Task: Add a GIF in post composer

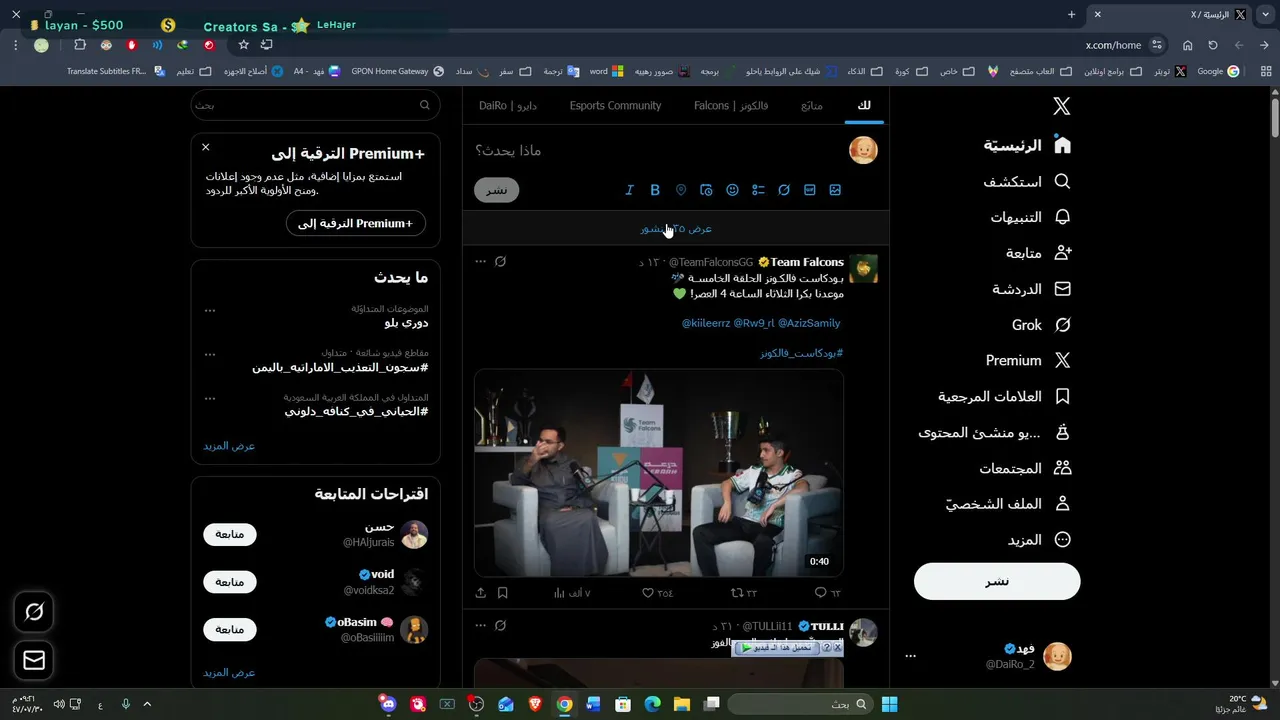Action: [810, 190]
